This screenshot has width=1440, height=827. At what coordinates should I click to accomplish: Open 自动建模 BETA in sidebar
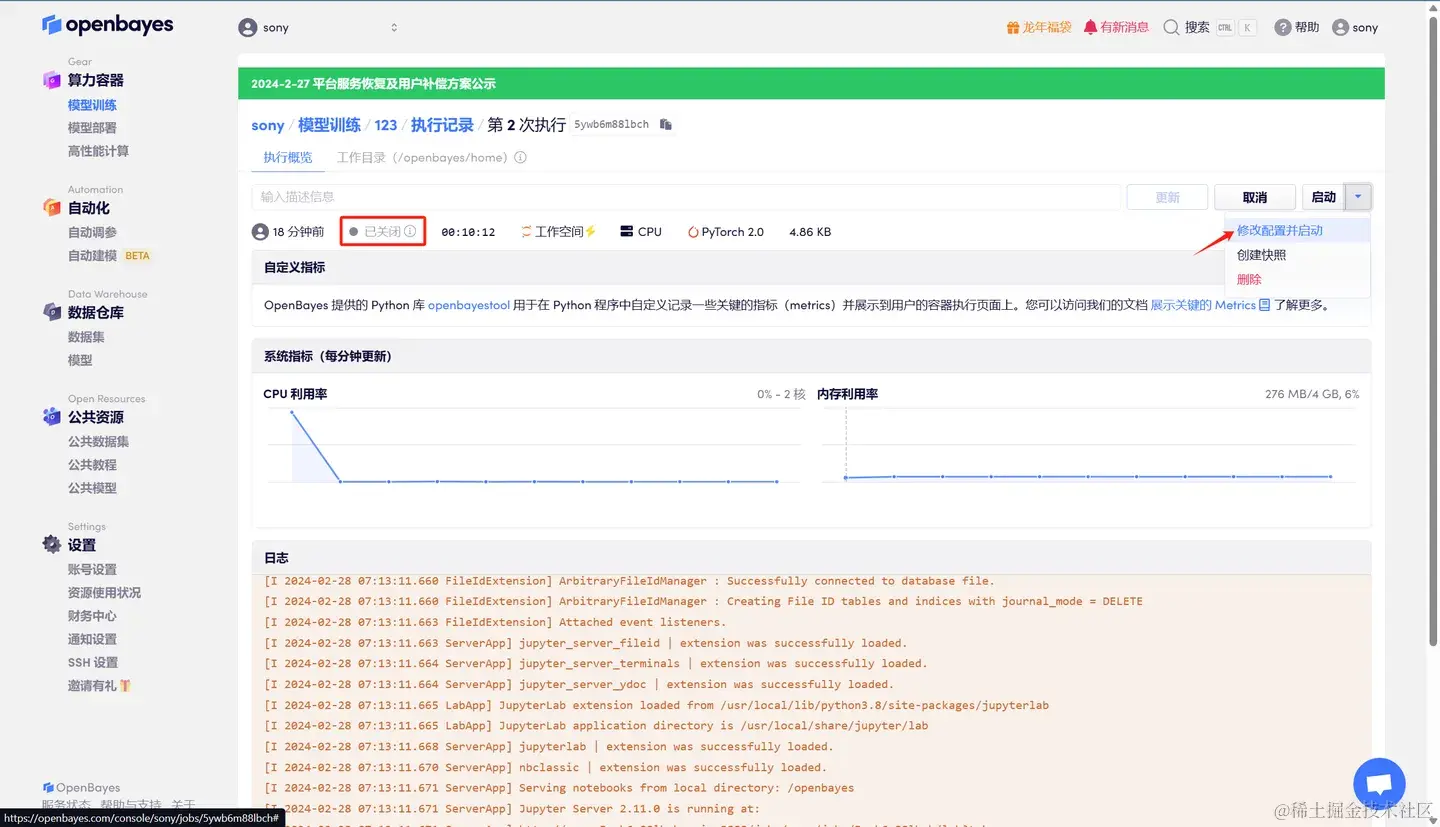pos(109,256)
